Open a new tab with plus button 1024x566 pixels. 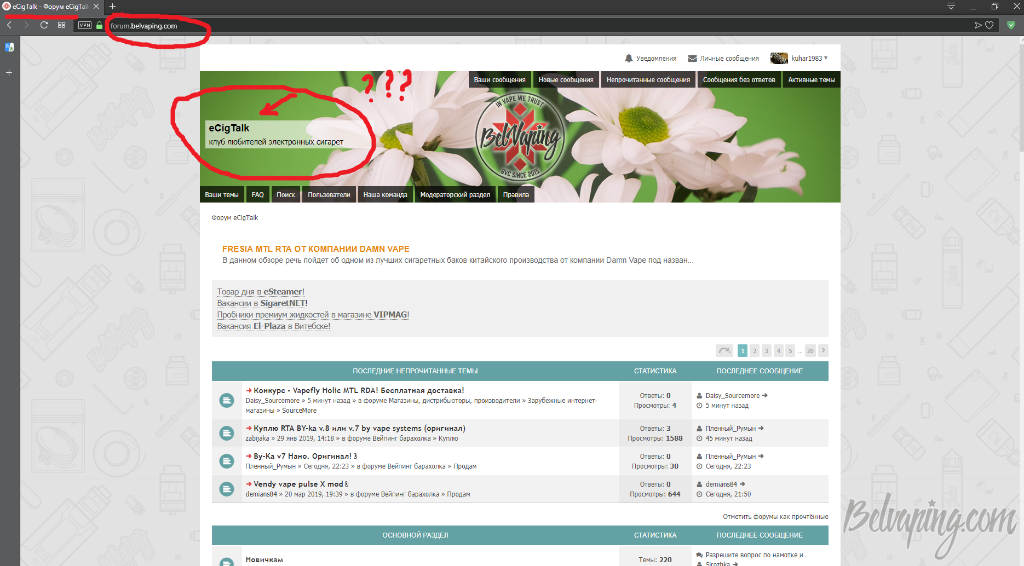(112, 7)
